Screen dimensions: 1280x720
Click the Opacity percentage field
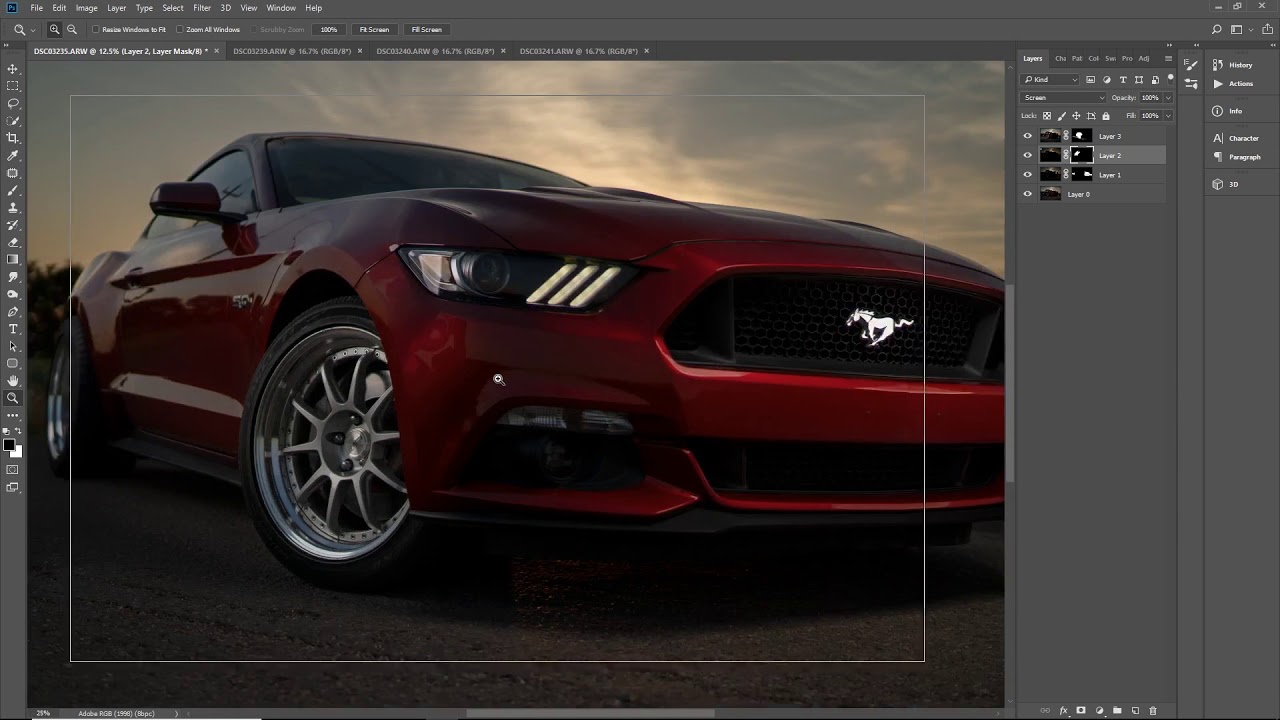(x=1150, y=97)
